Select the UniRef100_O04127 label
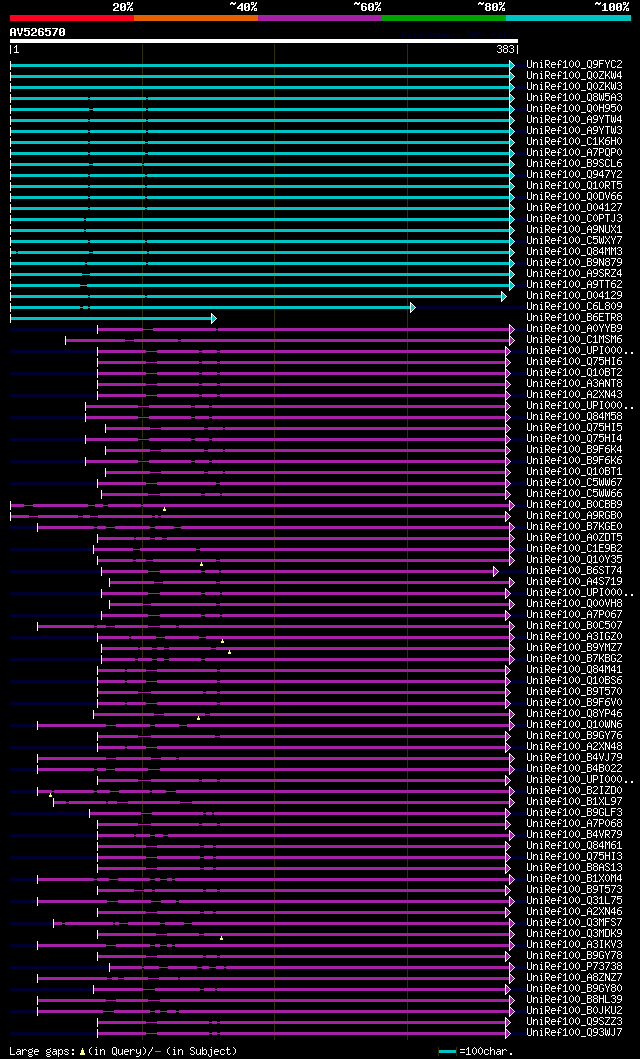Viewport: 640px width, 1059px height. [x=575, y=208]
